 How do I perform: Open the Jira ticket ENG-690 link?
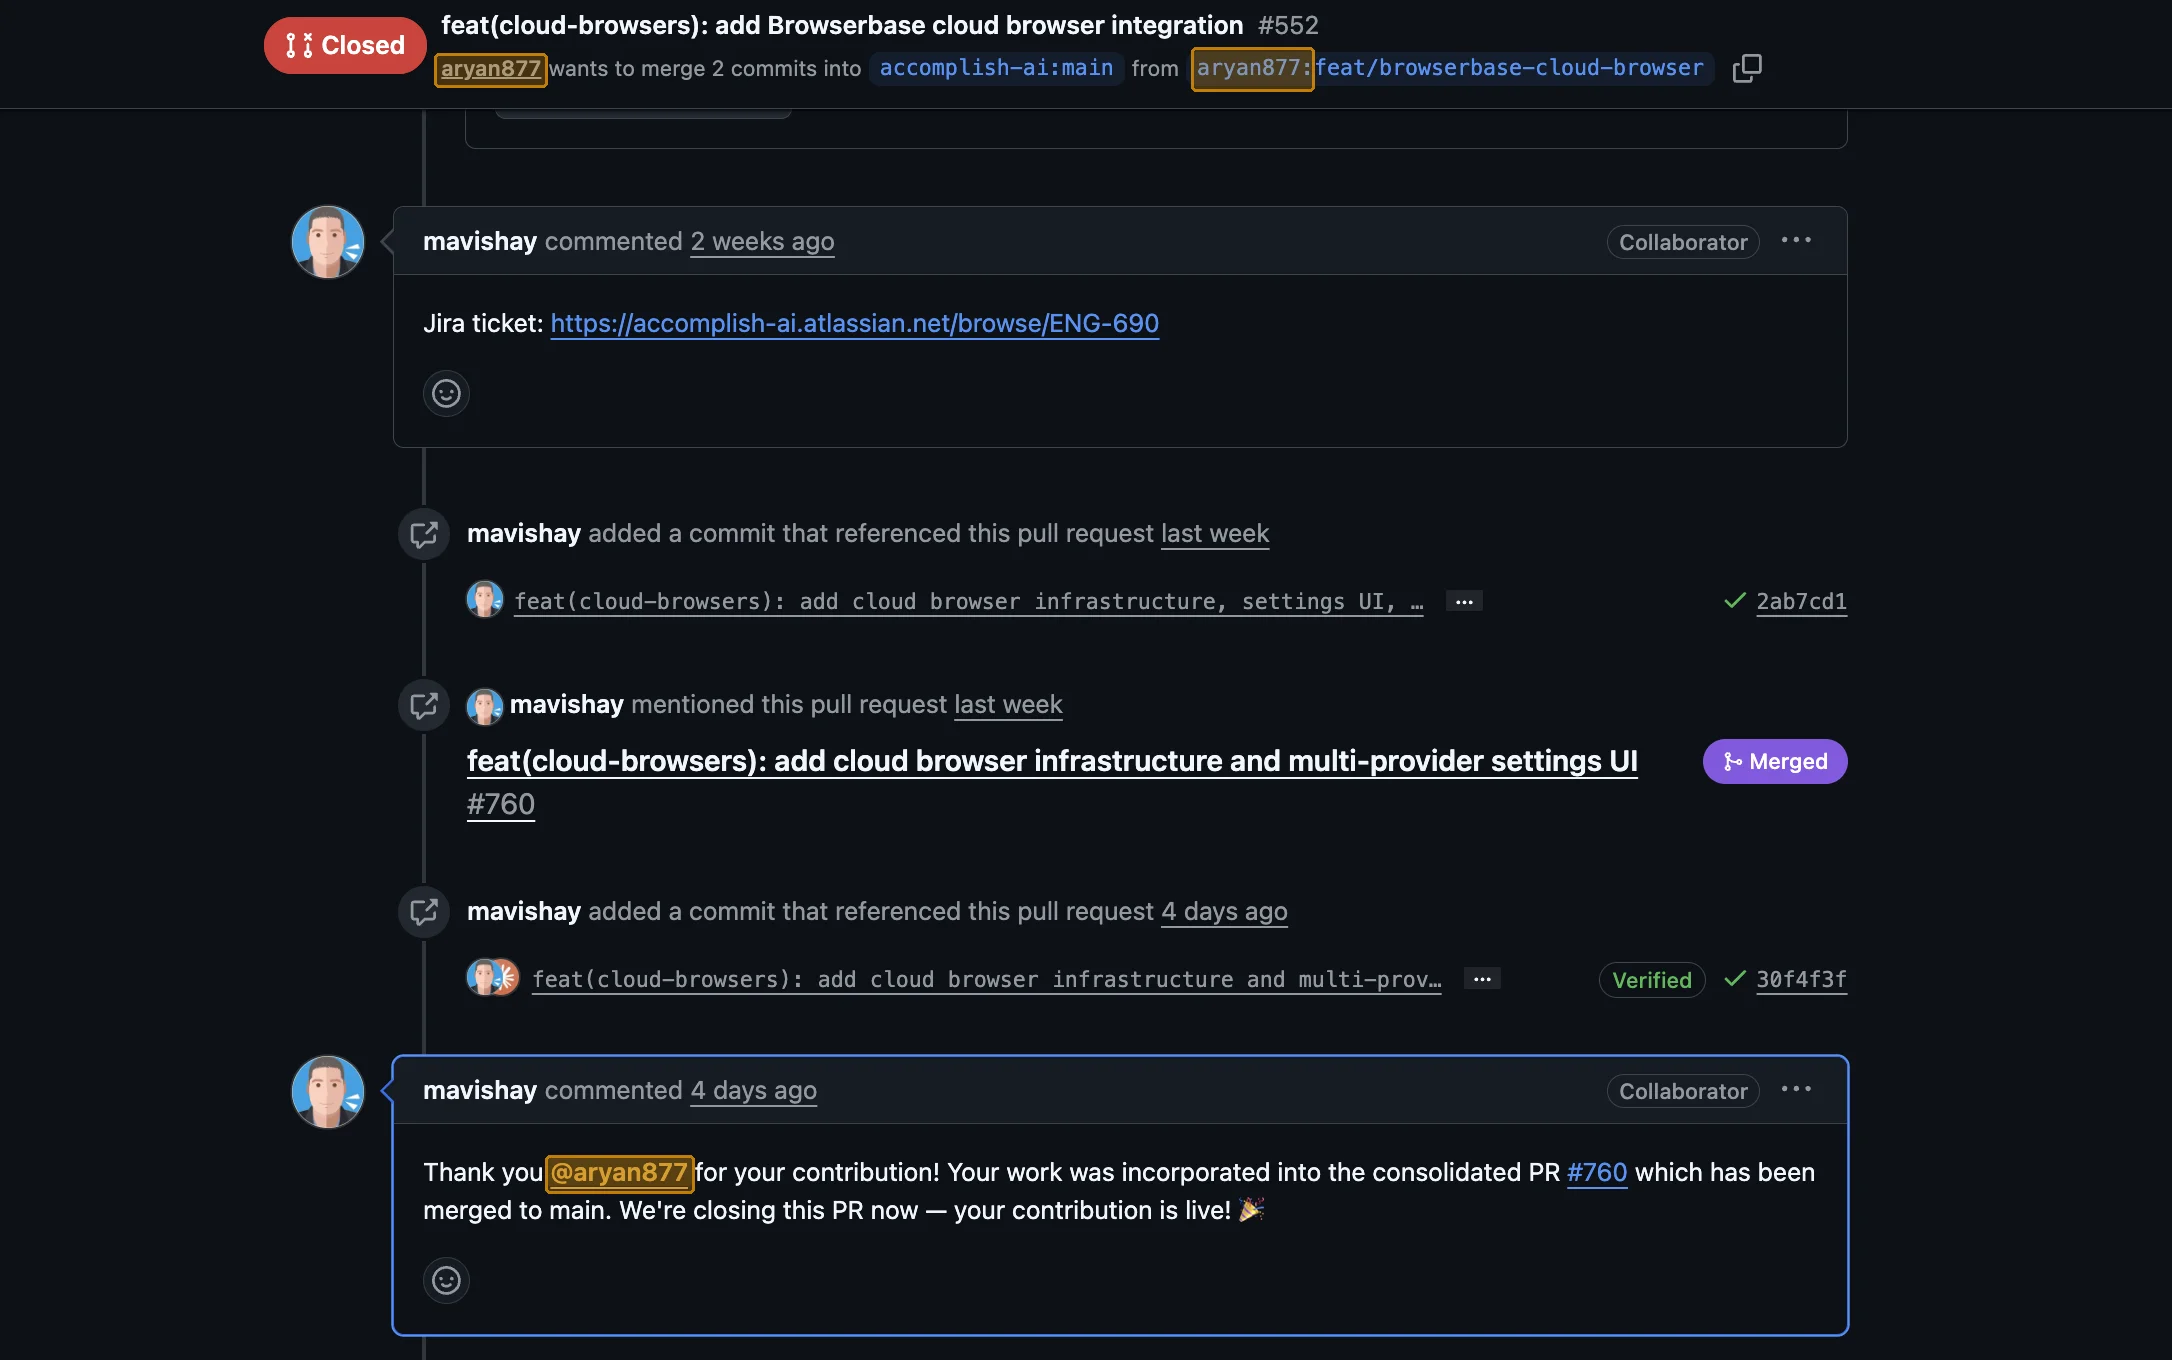tap(855, 323)
